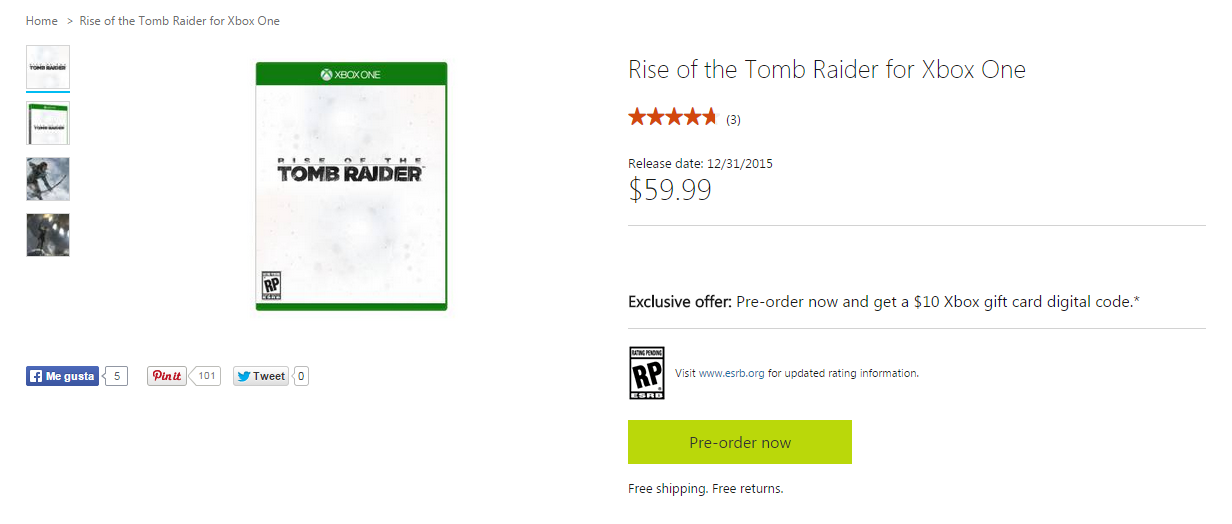Click the Tweet count bubble showing 0

coord(301,377)
